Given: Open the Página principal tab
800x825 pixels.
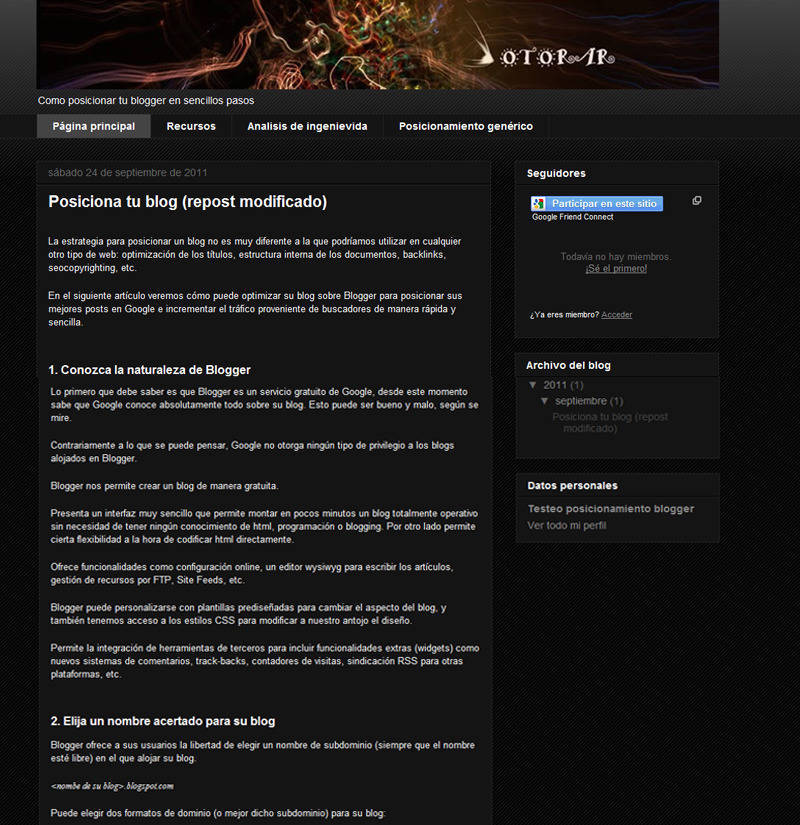Looking at the screenshot, I should [x=94, y=126].
